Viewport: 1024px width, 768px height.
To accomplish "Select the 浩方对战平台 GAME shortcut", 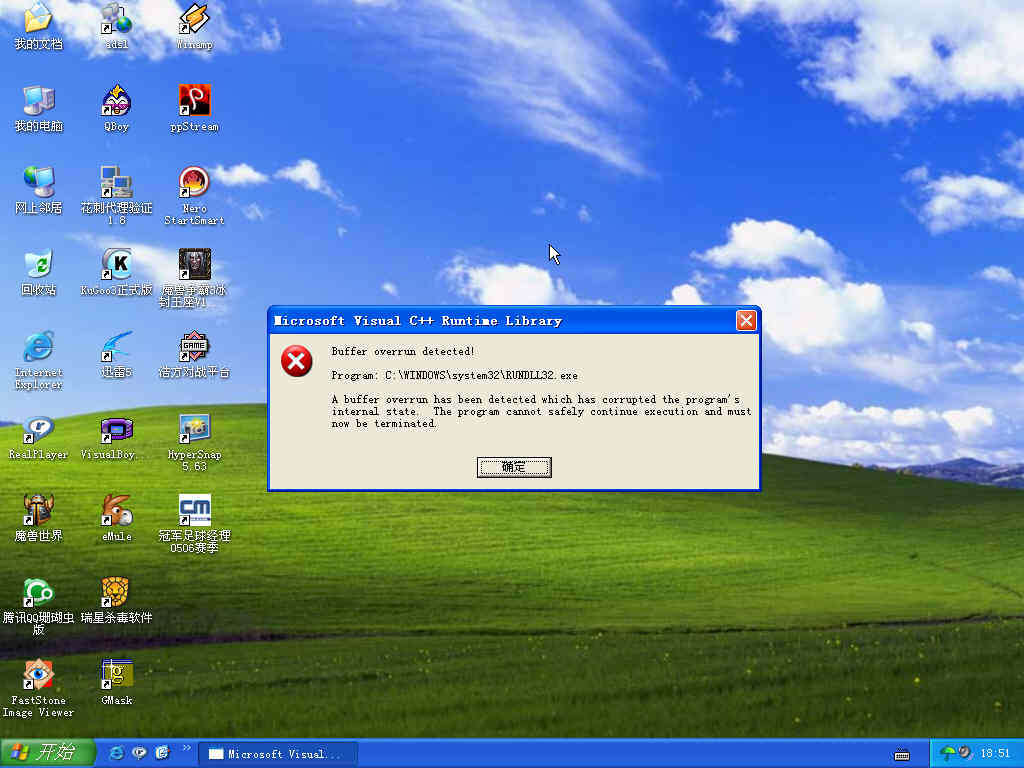I will (195, 355).
